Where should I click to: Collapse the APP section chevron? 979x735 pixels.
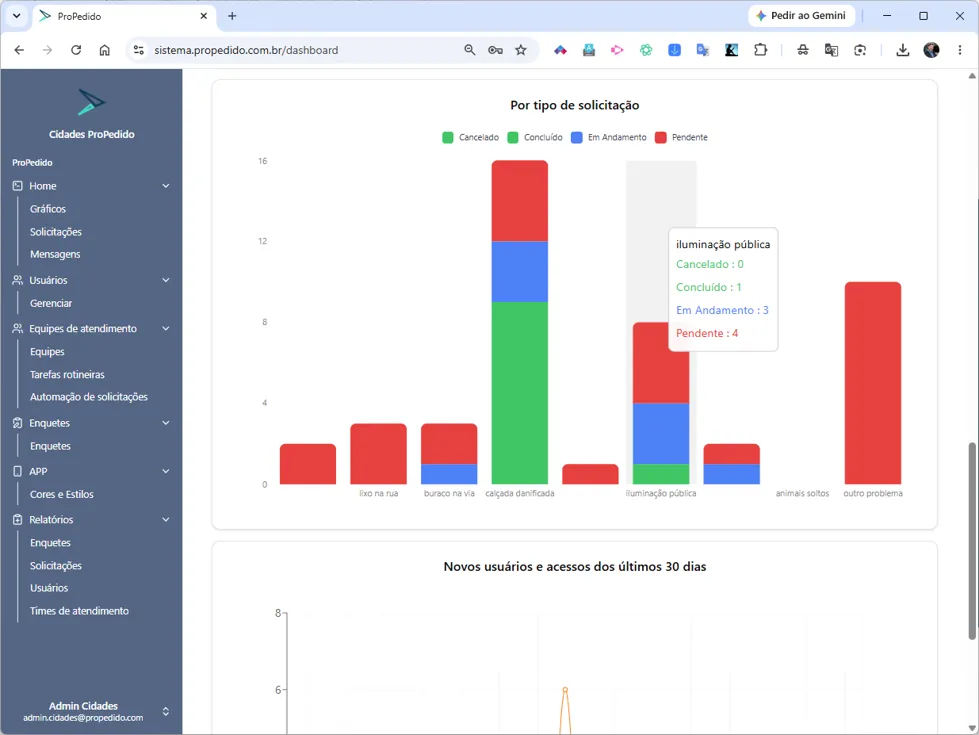point(165,471)
